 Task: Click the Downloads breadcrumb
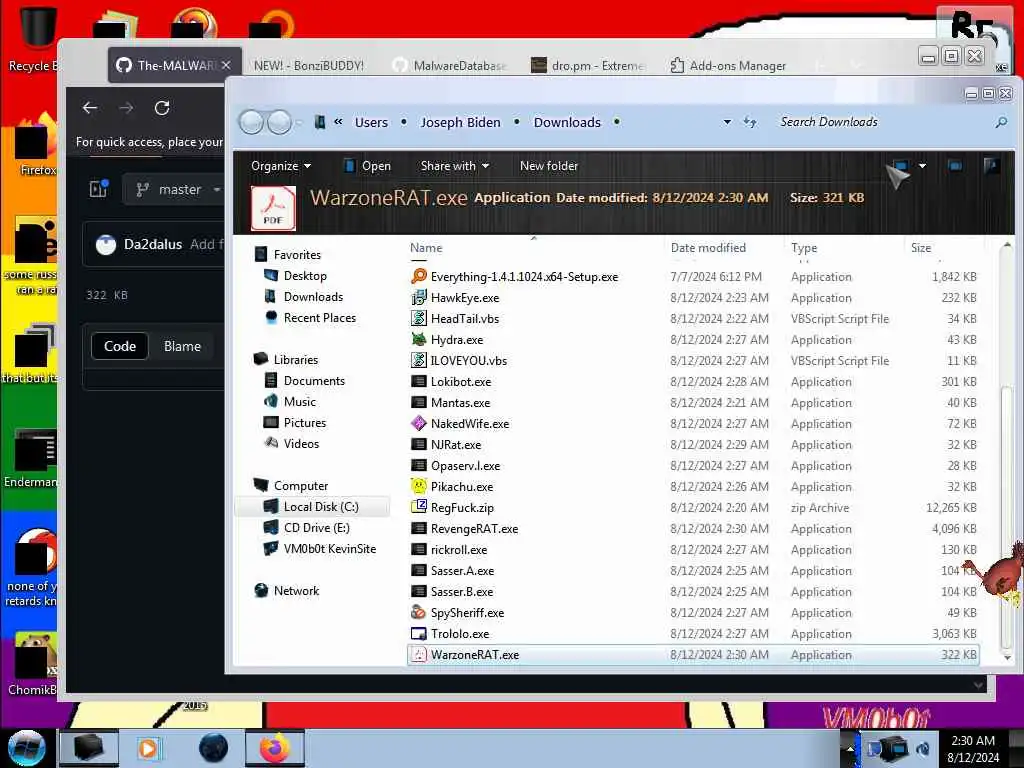tap(567, 122)
